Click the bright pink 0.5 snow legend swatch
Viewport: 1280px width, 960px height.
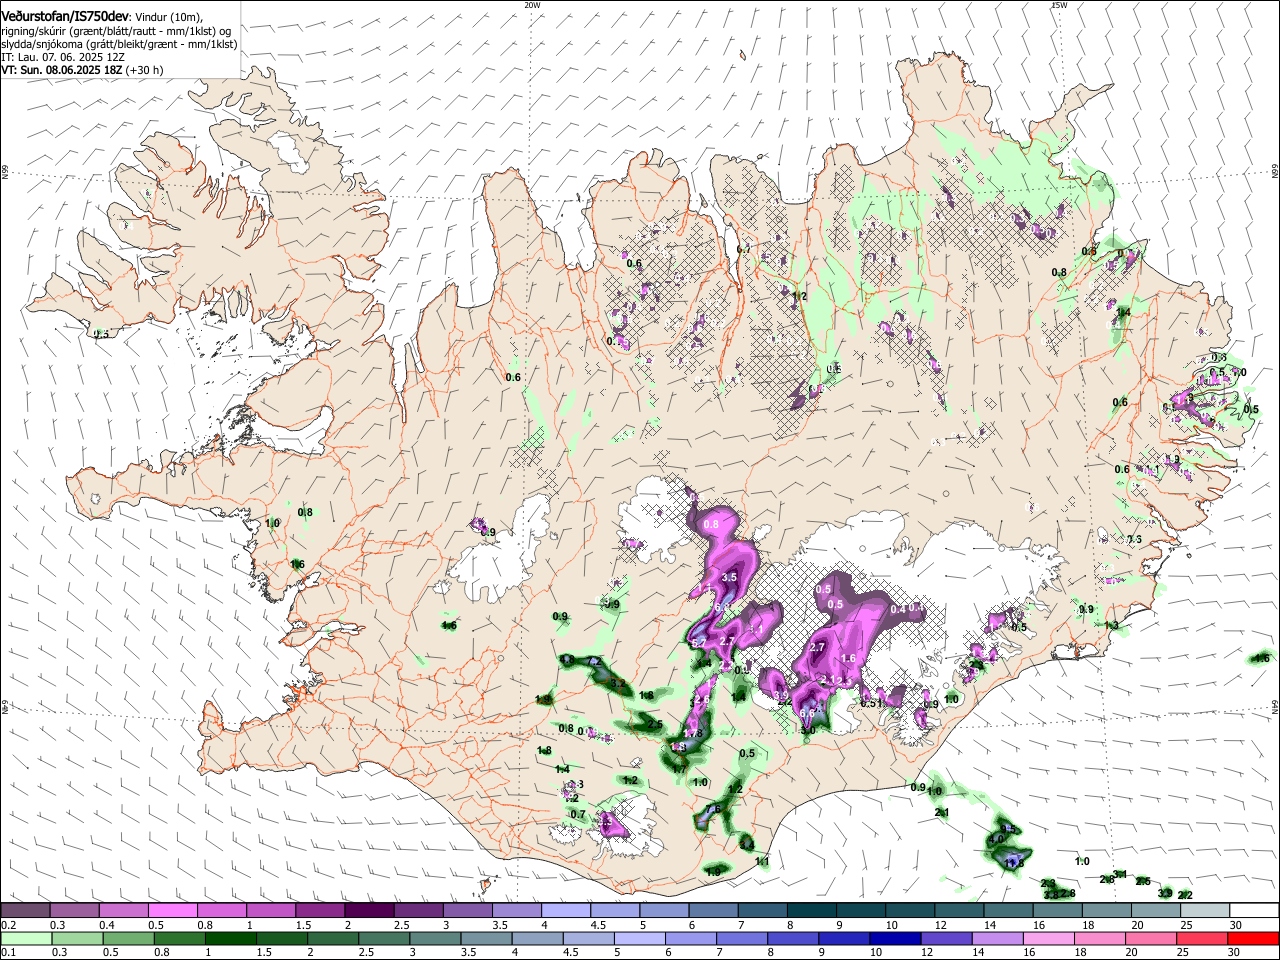(172, 911)
